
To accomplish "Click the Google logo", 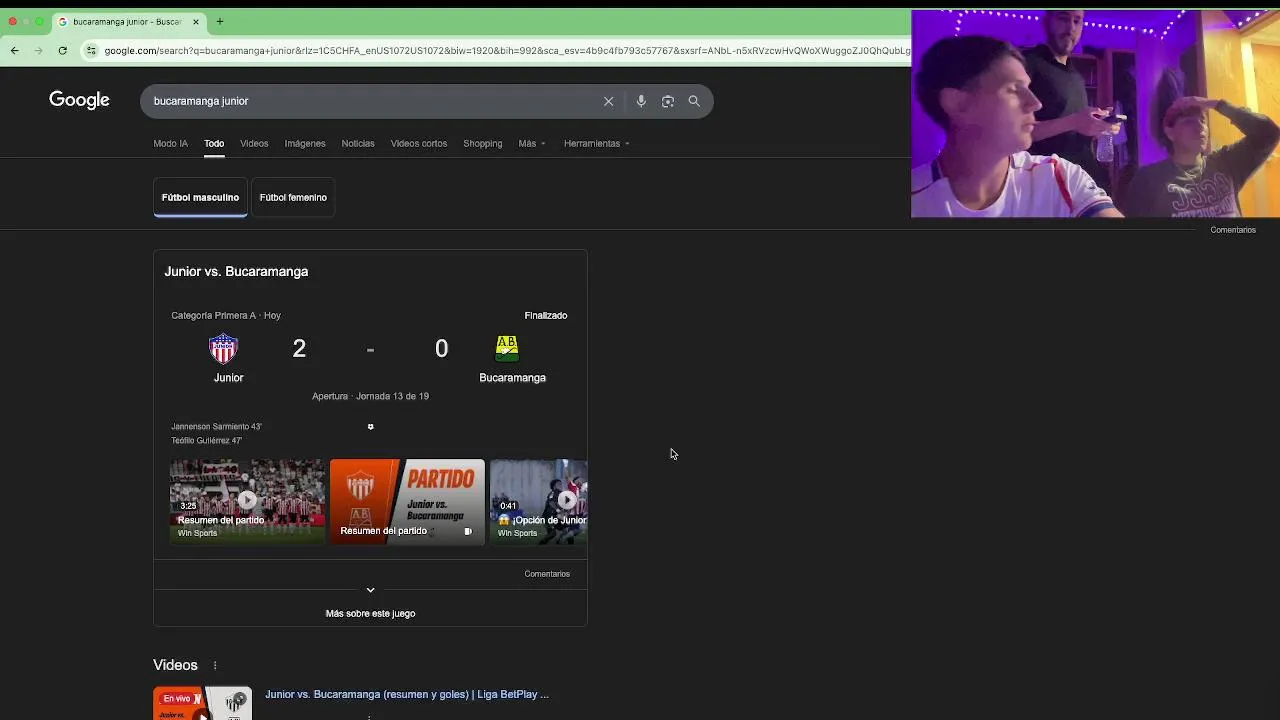I will tap(79, 100).
